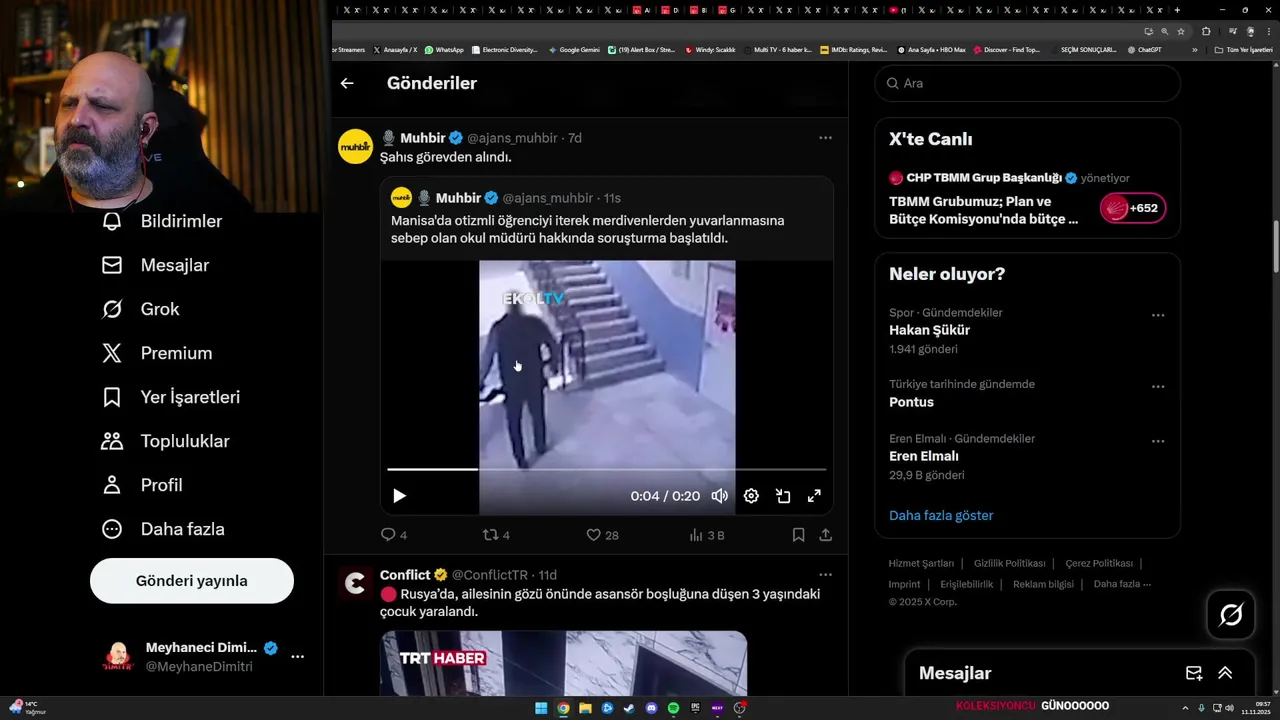Viewport: 1280px width, 720px height.
Task: Go back with the Gönderiler arrow
Action: (347, 83)
